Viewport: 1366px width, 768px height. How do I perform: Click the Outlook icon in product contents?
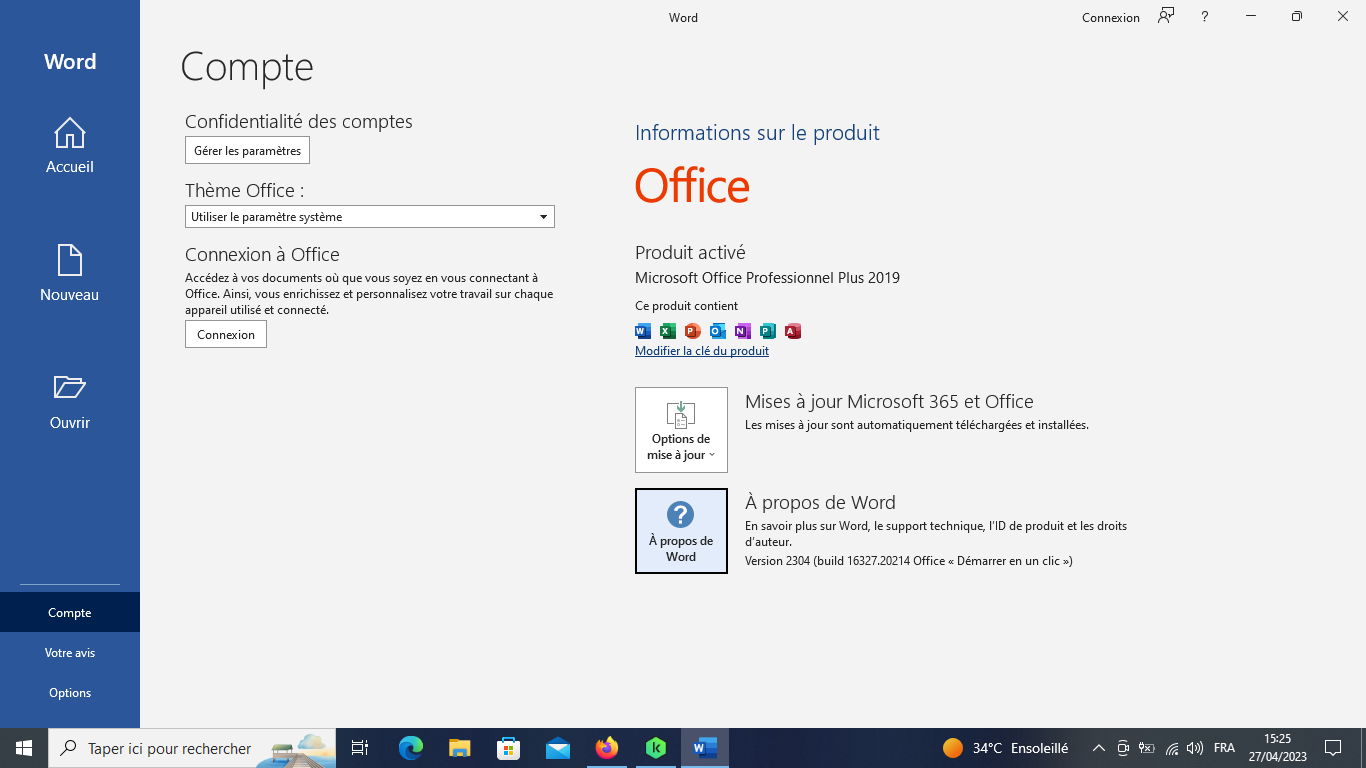[x=718, y=331]
